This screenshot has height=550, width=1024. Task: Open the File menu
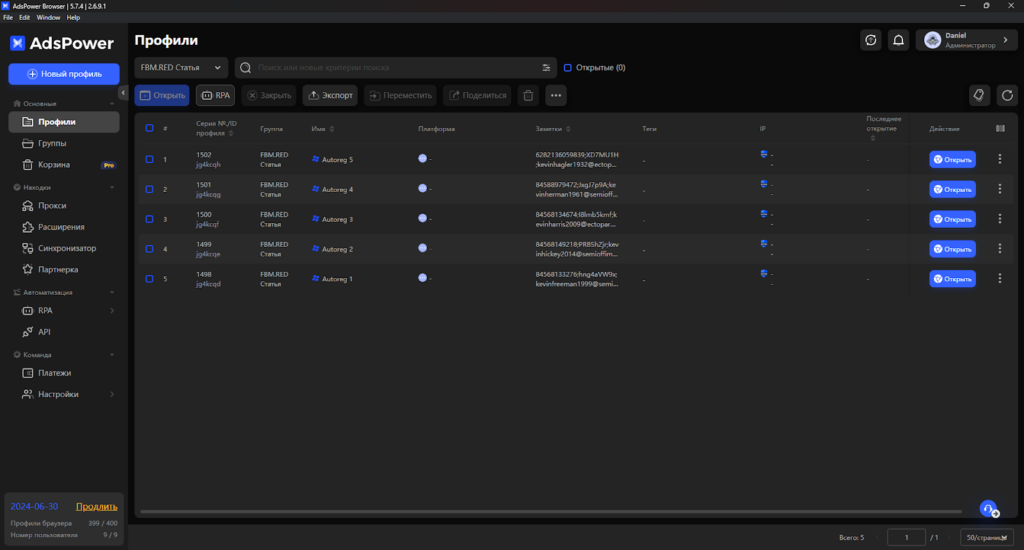coord(8,18)
